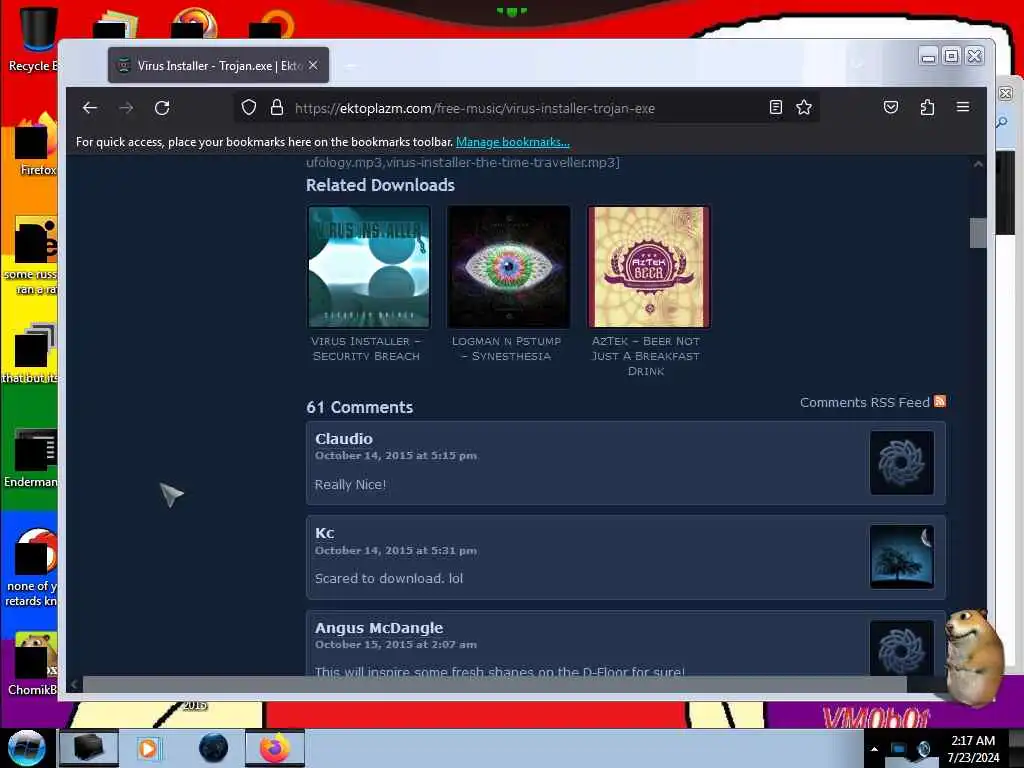
Task: Open the tracking protection shield icon
Action: [x=249, y=107]
